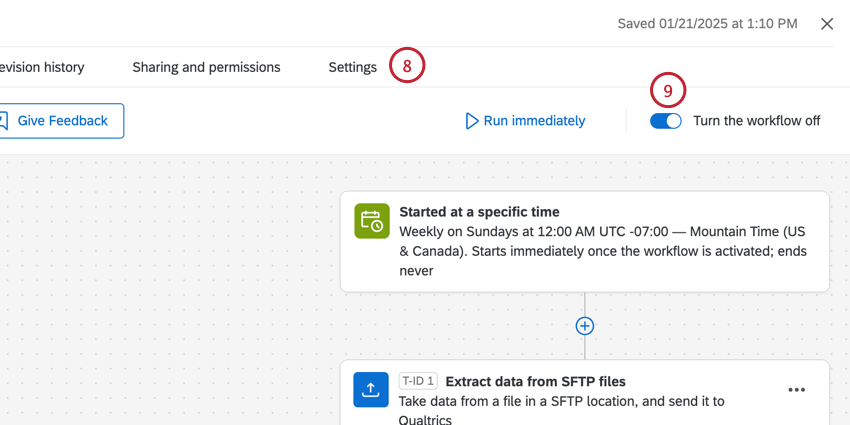Switch to Sharing and permissions tab
Viewport: 850px width, 425px height.
(x=206, y=67)
